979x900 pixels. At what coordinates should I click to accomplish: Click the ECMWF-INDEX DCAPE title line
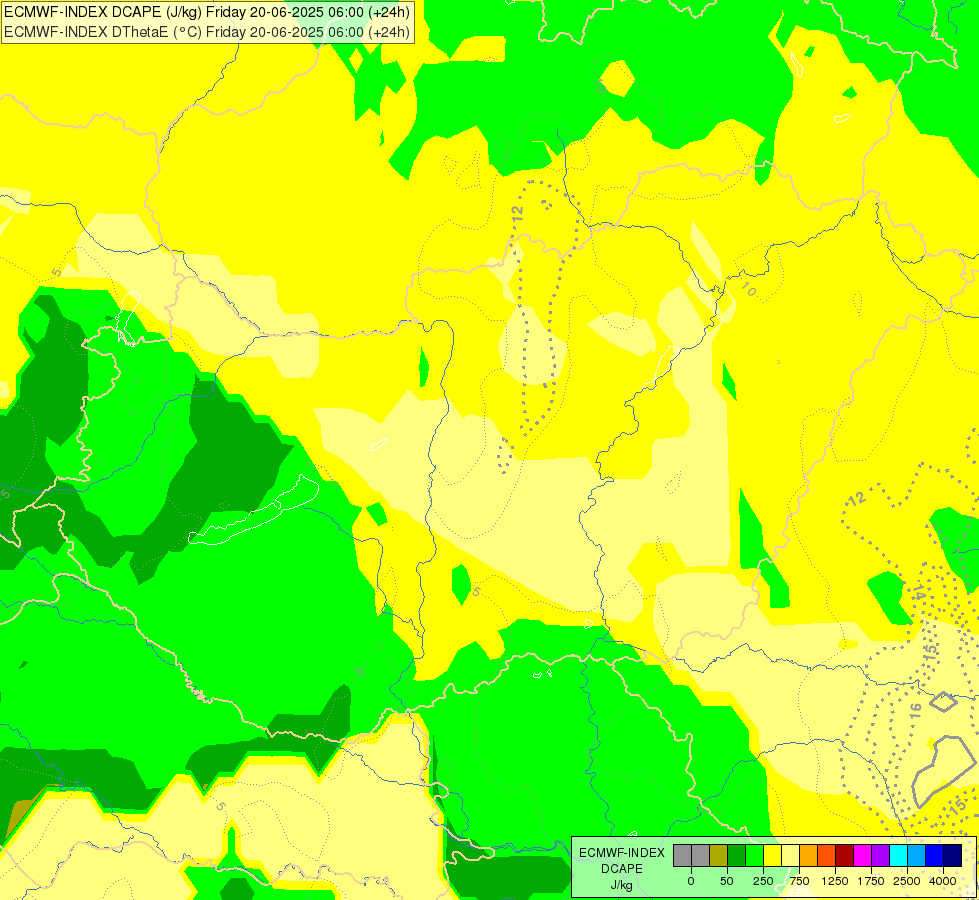(207, 12)
